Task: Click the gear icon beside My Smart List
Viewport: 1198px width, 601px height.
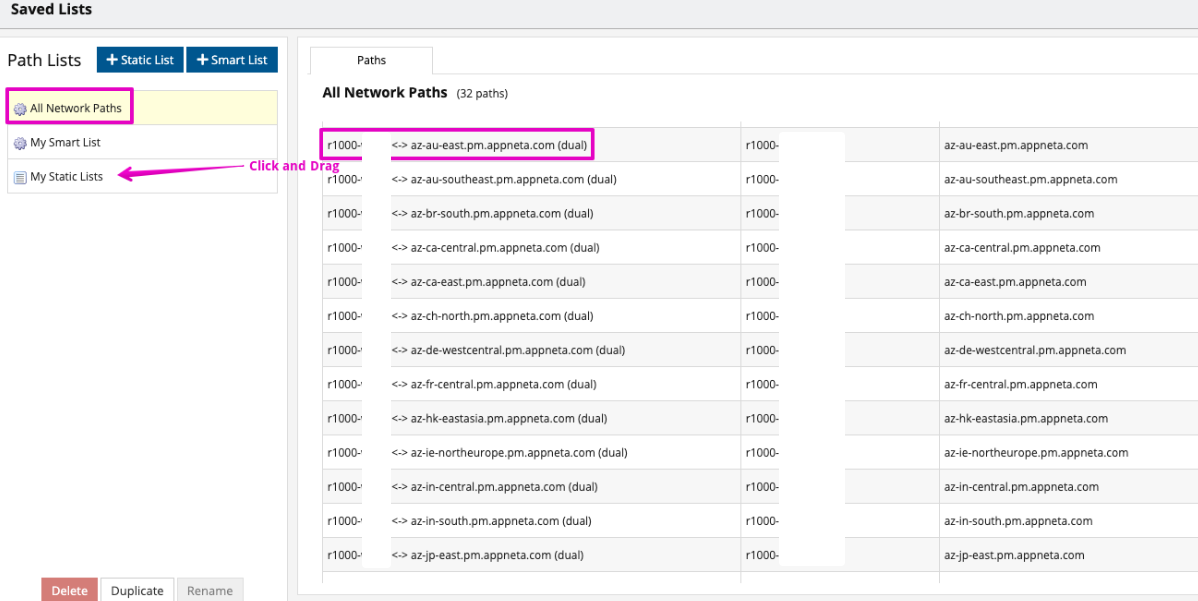Action: (20, 143)
